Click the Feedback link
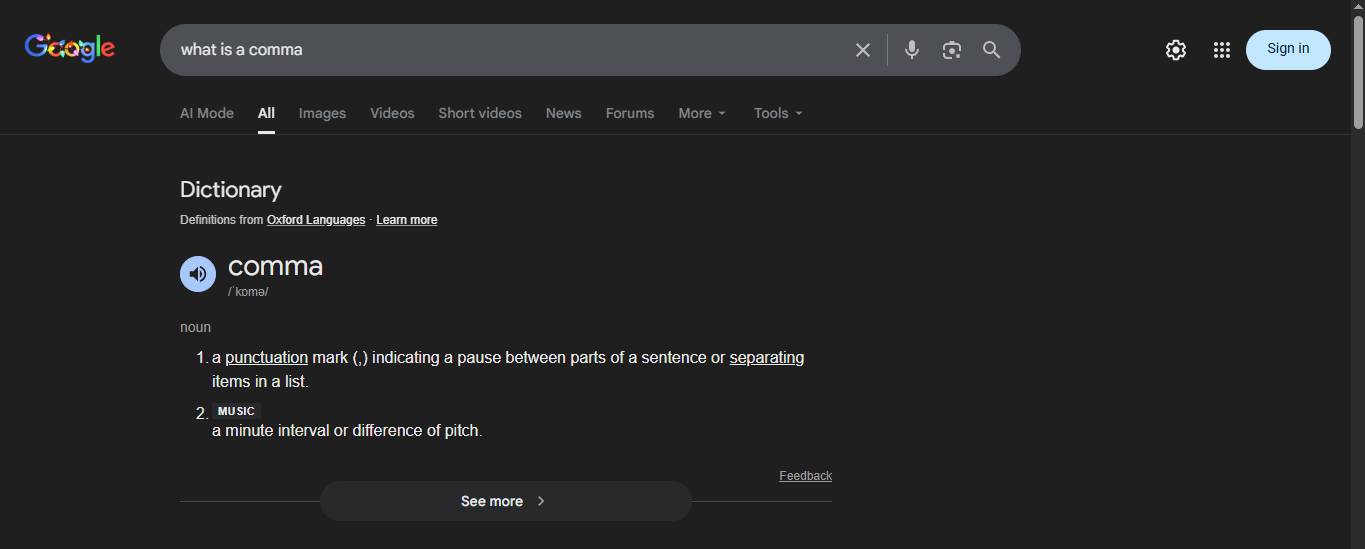The height and width of the screenshot is (549, 1365). (x=805, y=476)
